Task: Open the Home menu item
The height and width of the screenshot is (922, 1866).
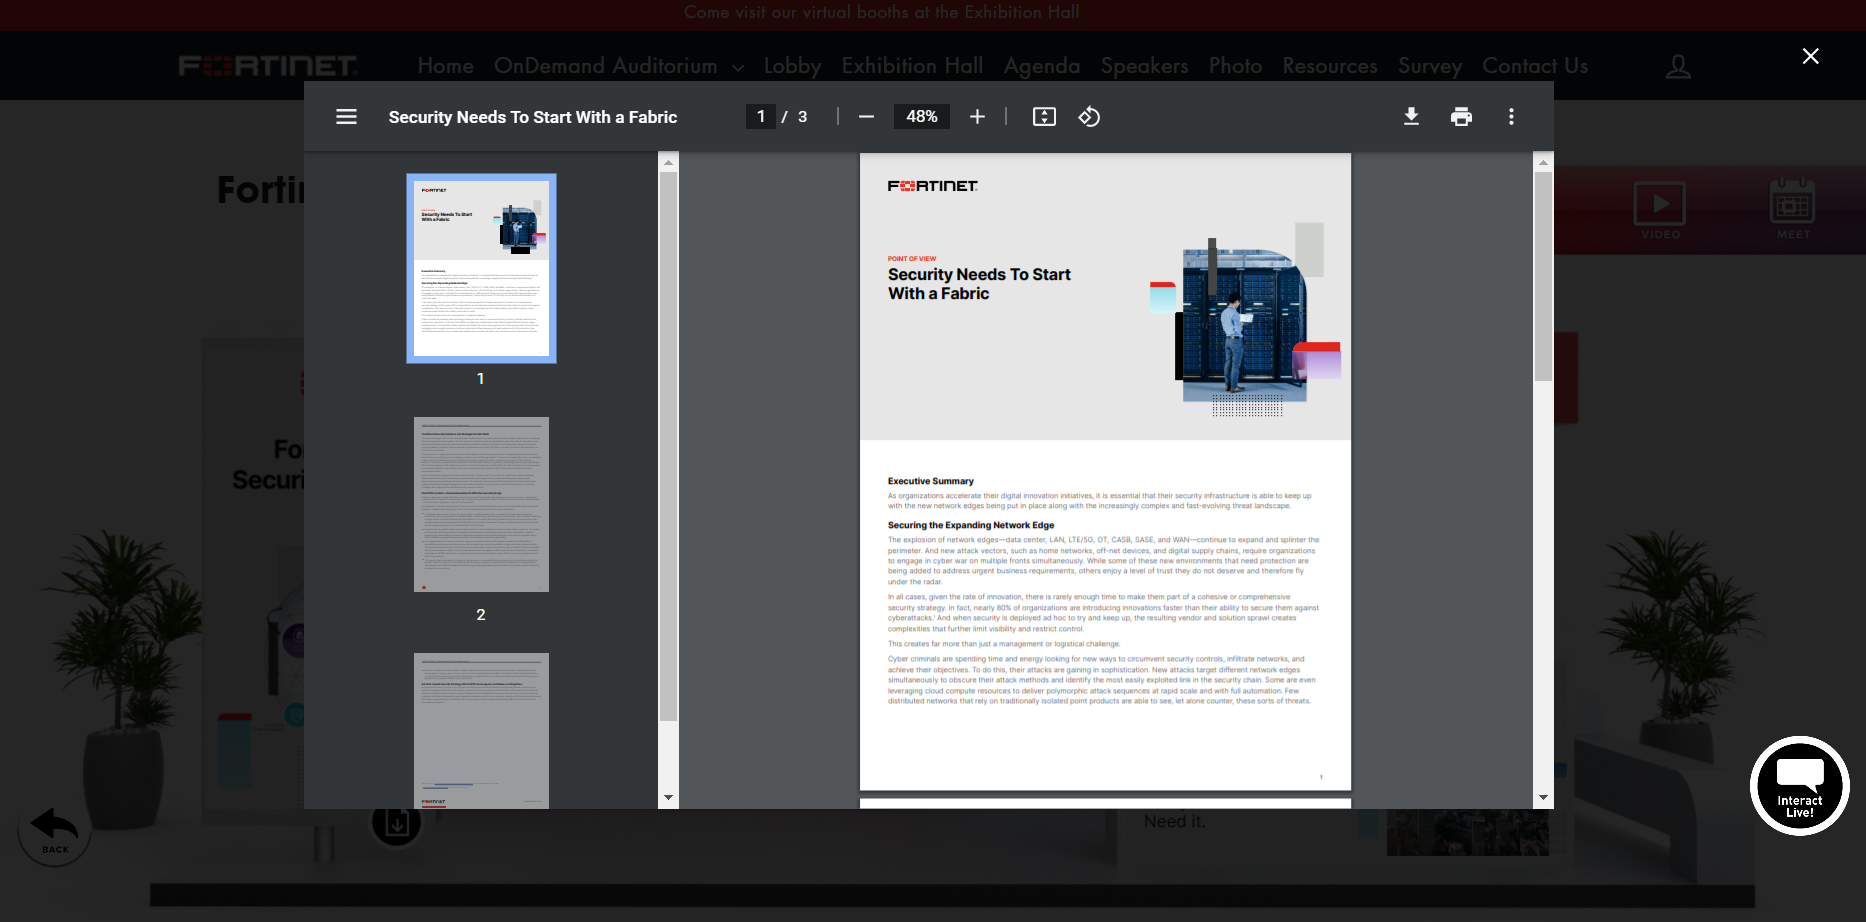Action: pos(445,66)
